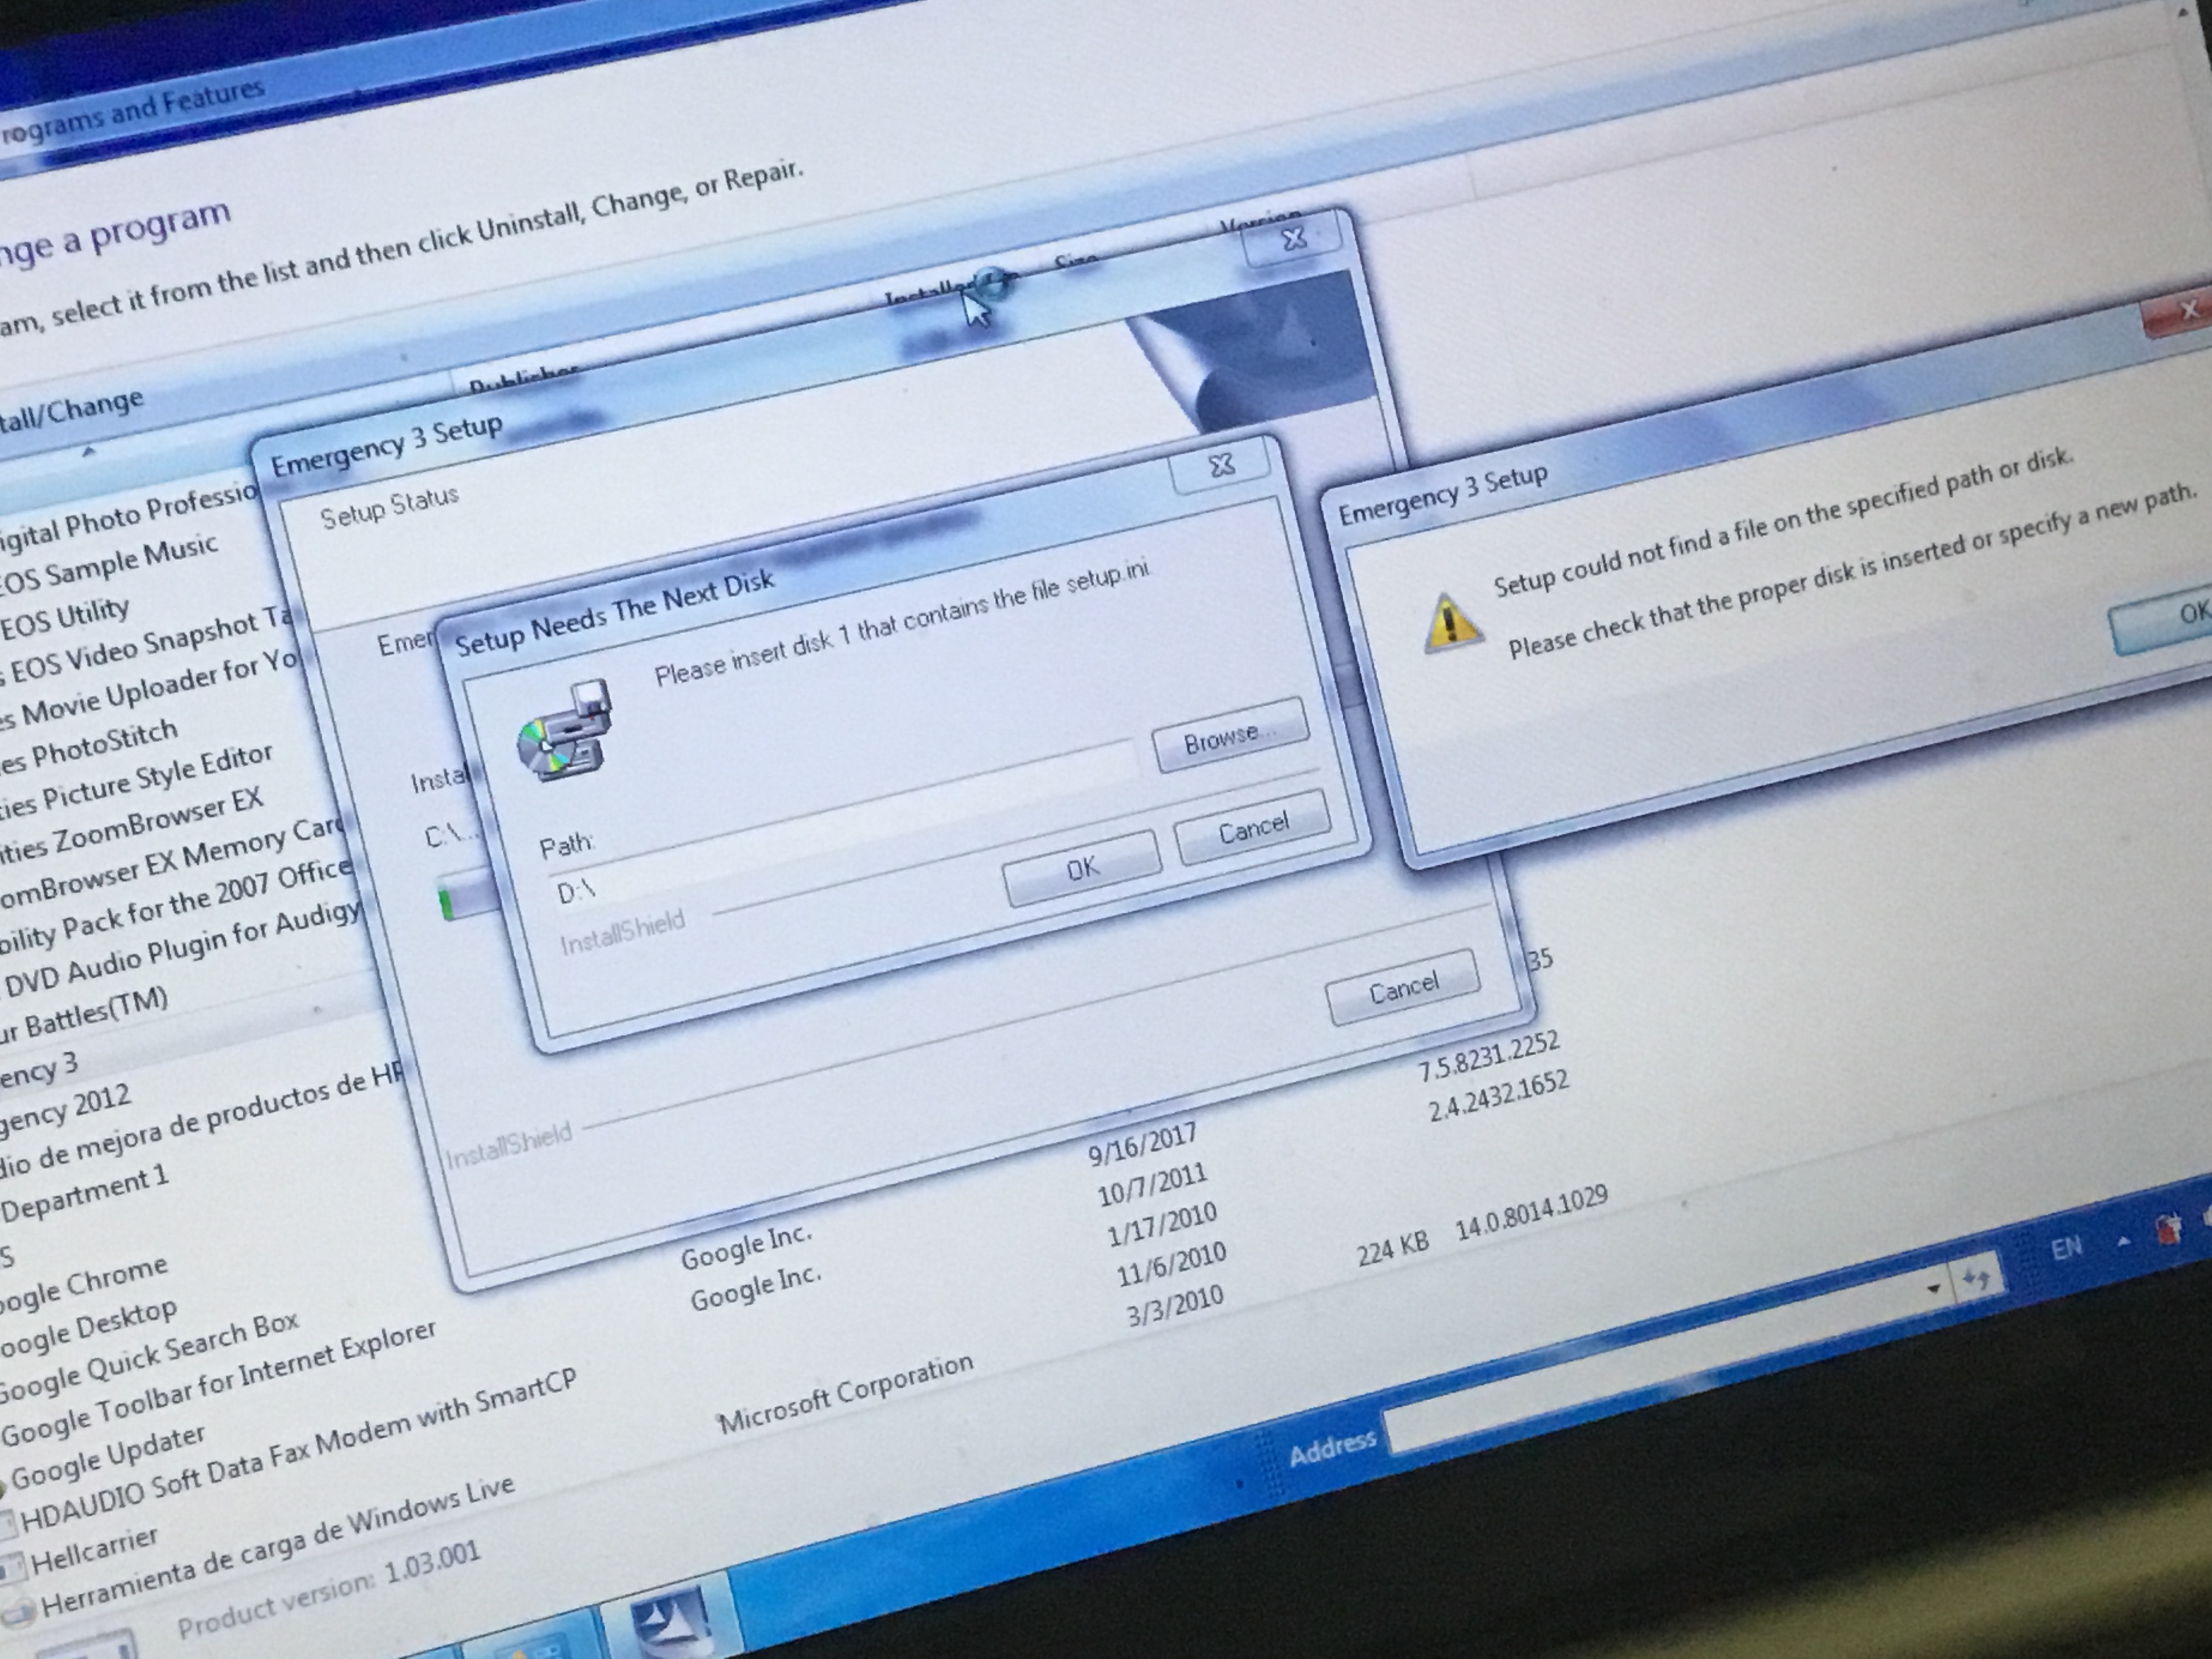
Task: Select Google Toolbar for Internet Explorer
Action: [x=218, y=1383]
